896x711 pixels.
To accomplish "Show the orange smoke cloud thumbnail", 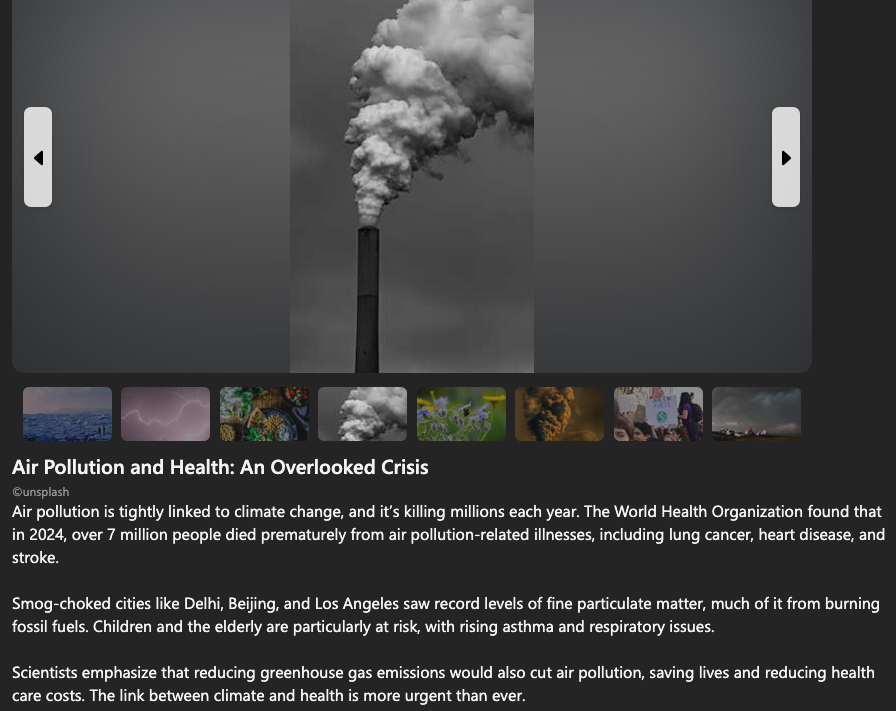I will [559, 414].
